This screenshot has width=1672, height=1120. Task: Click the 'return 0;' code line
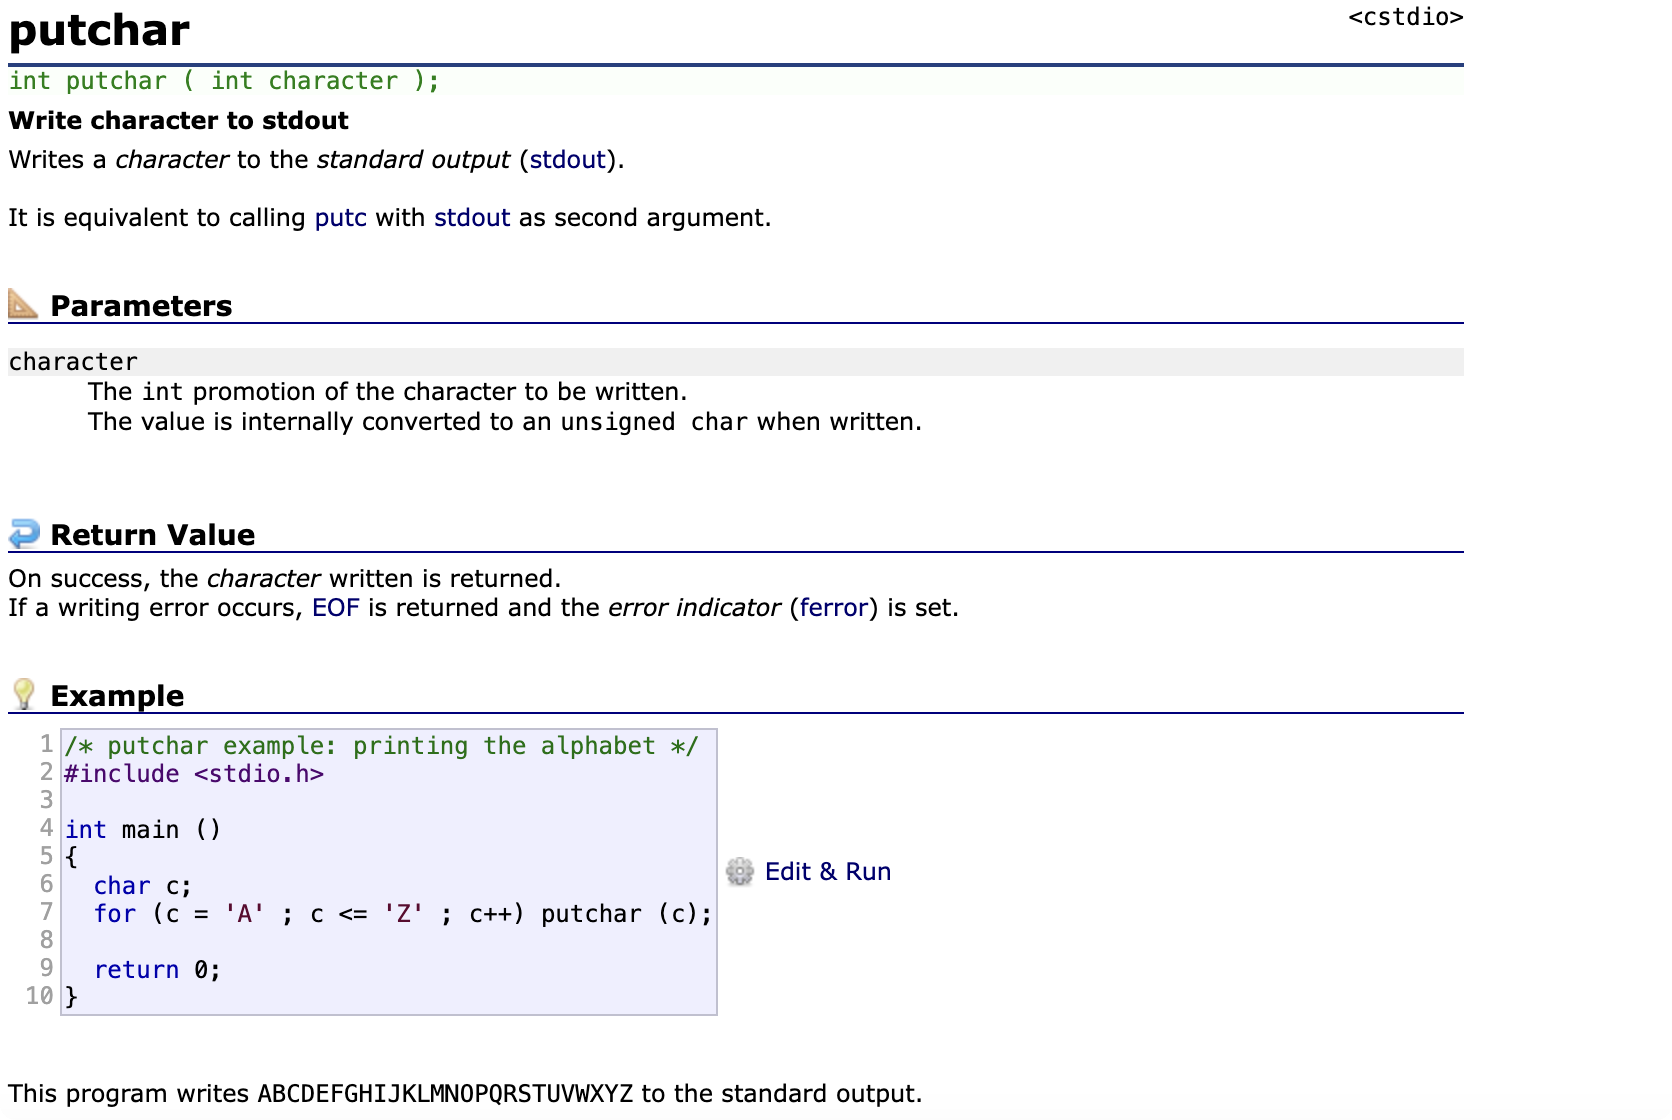(157, 970)
